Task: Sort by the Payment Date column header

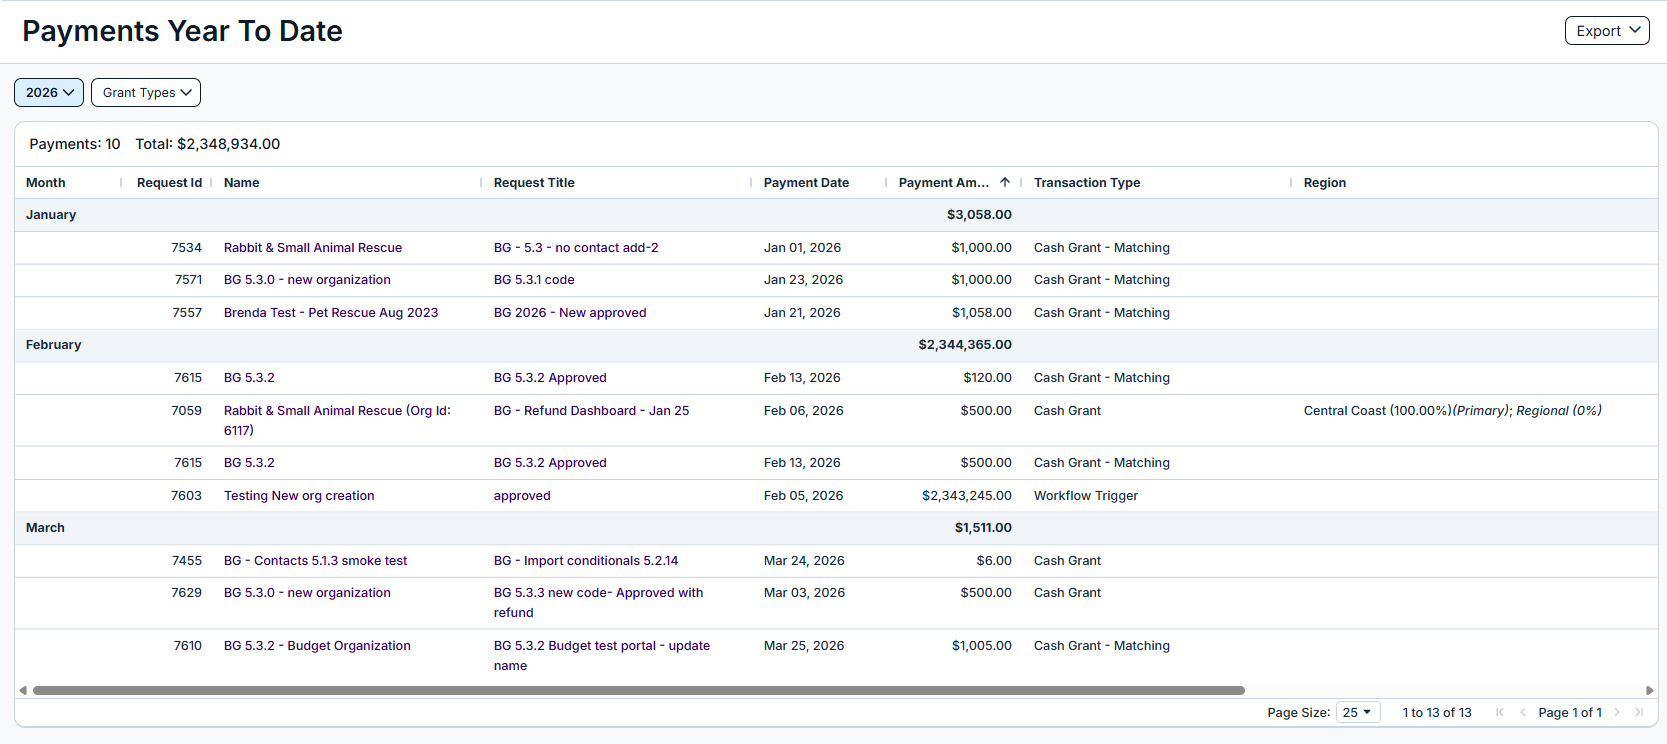Action: pyautogui.click(x=806, y=182)
